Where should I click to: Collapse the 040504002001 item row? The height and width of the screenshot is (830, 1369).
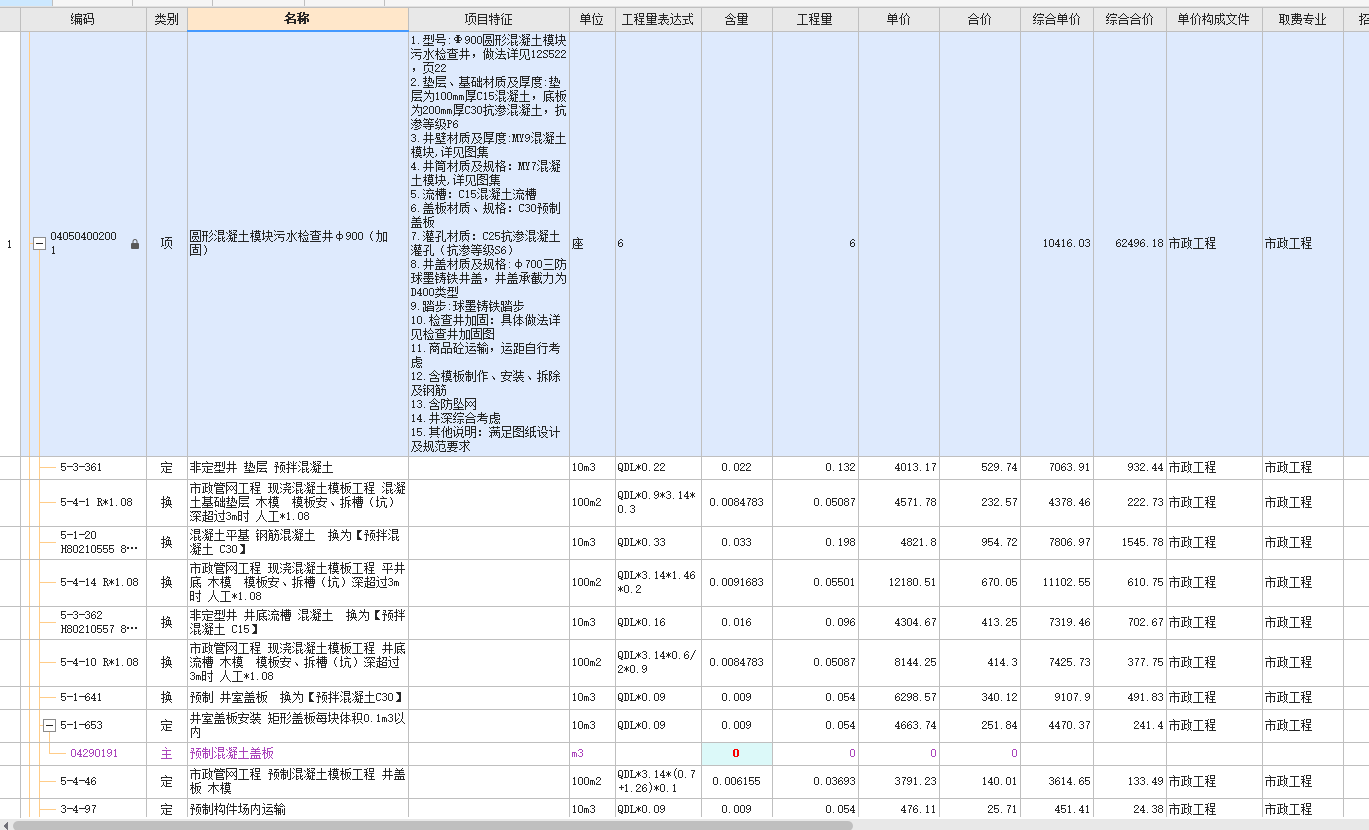[x=40, y=244]
